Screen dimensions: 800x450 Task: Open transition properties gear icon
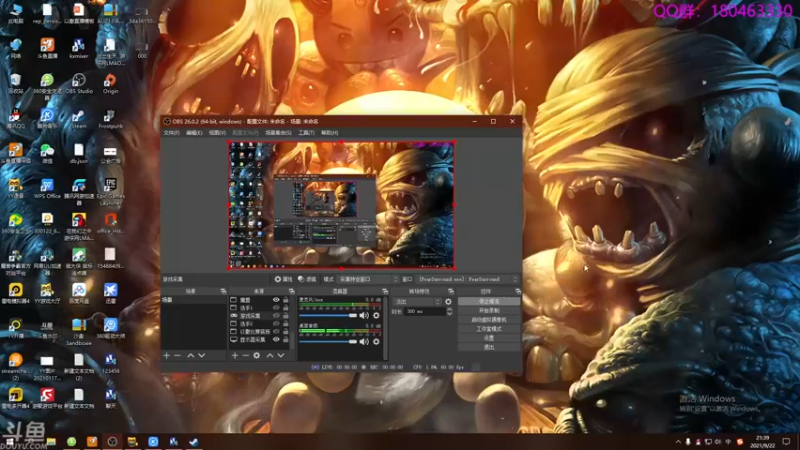click(x=448, y=302)
